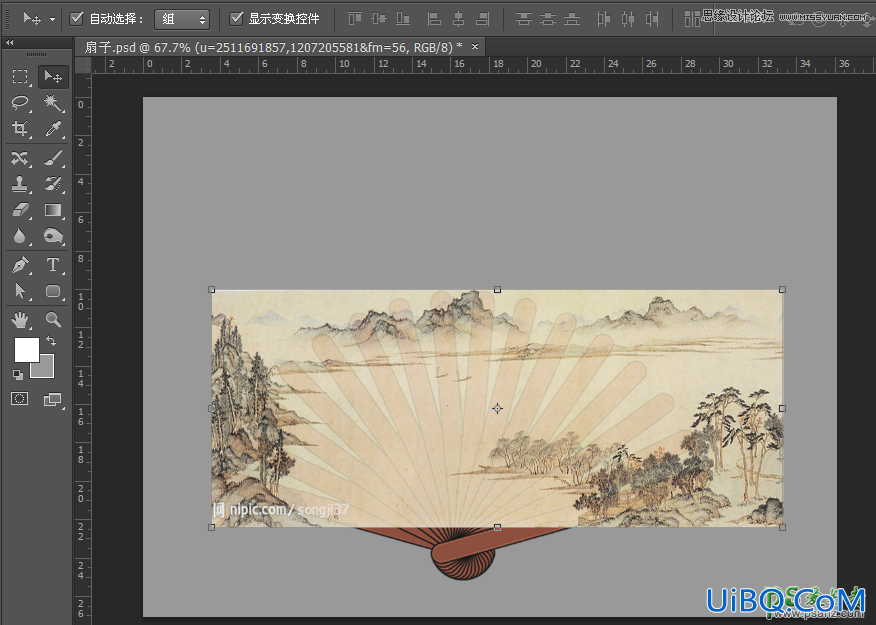Select the Zoom tool
Screen dimensions: 876x625
53,320
